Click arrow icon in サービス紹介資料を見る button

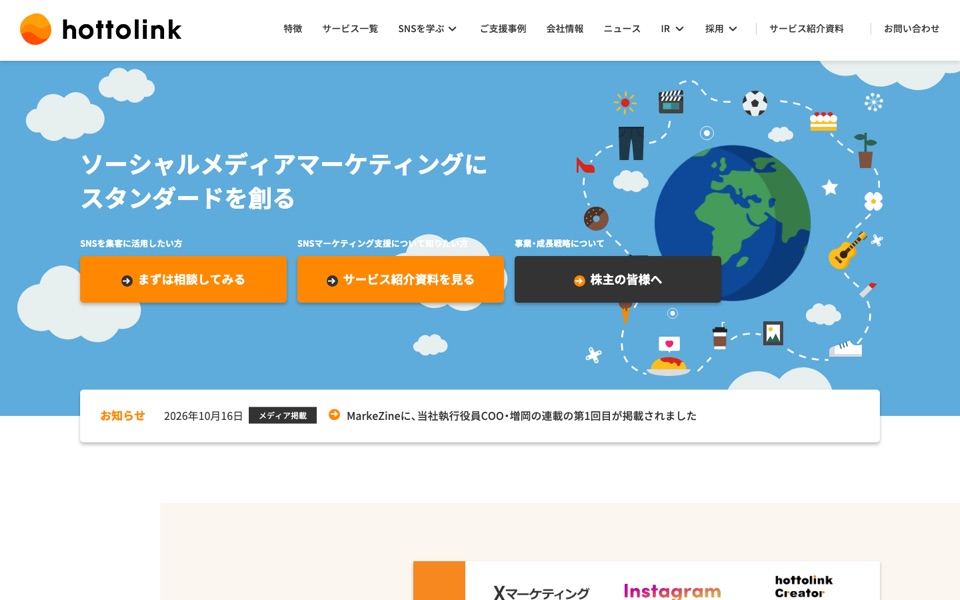pyautogui.click(x=332, y=281)
